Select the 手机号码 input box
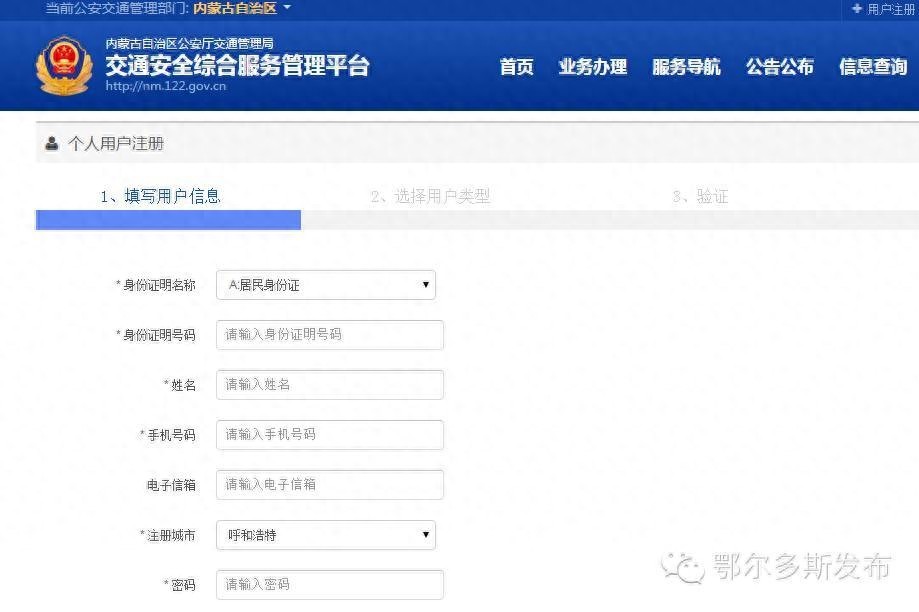The height and width of the screenshot is (612, 919). pos(329,435)
